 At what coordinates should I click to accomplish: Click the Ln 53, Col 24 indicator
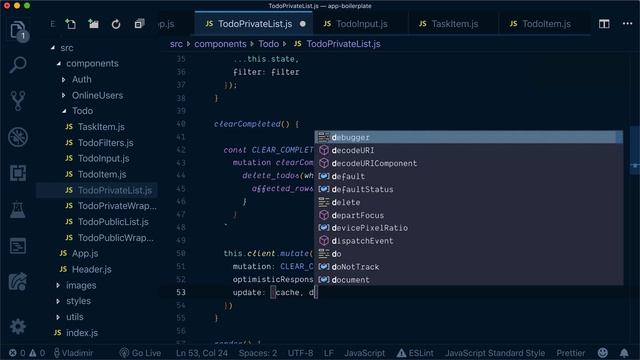coord(202,353)
